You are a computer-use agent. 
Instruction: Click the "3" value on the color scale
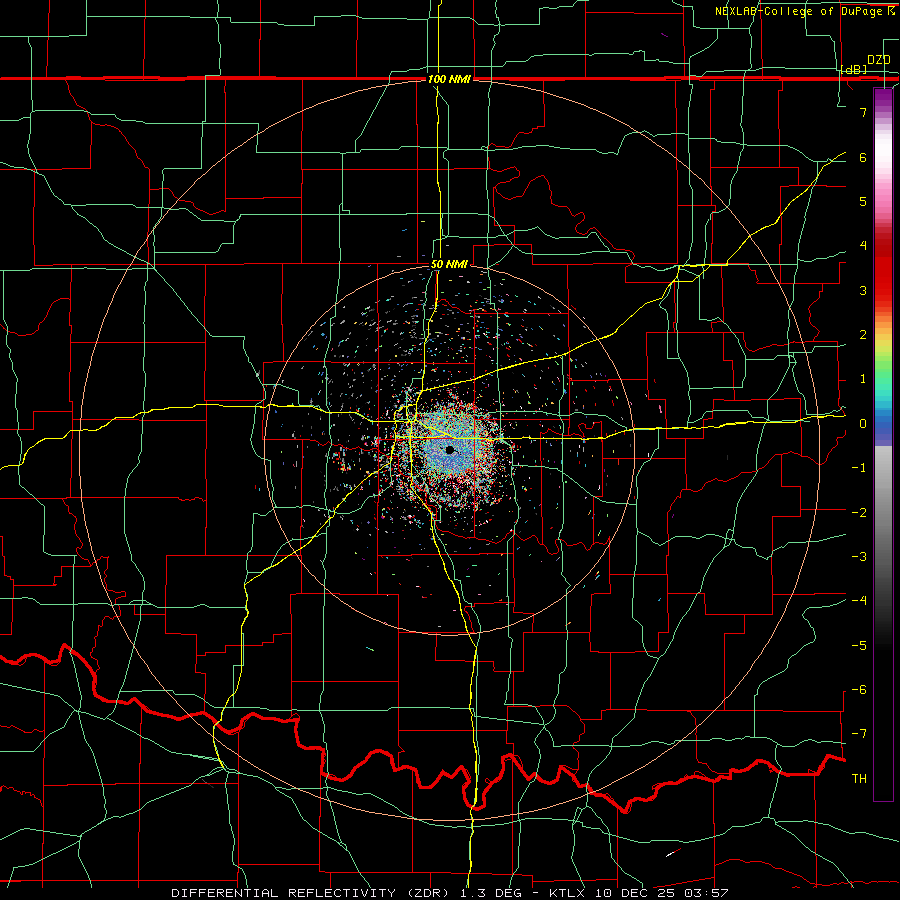[863, 290]
